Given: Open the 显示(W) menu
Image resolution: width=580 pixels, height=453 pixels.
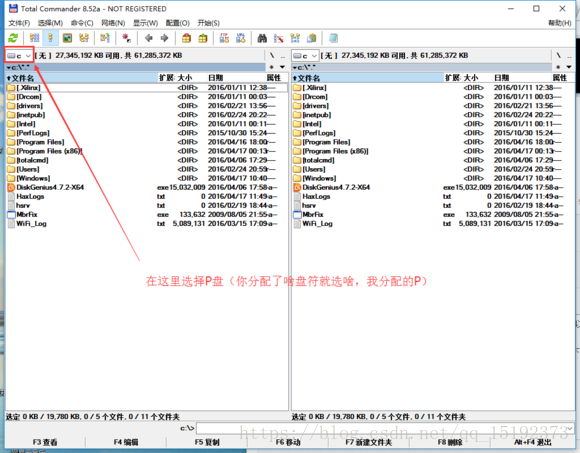Looking at the screenshot, I should [145, 23].
